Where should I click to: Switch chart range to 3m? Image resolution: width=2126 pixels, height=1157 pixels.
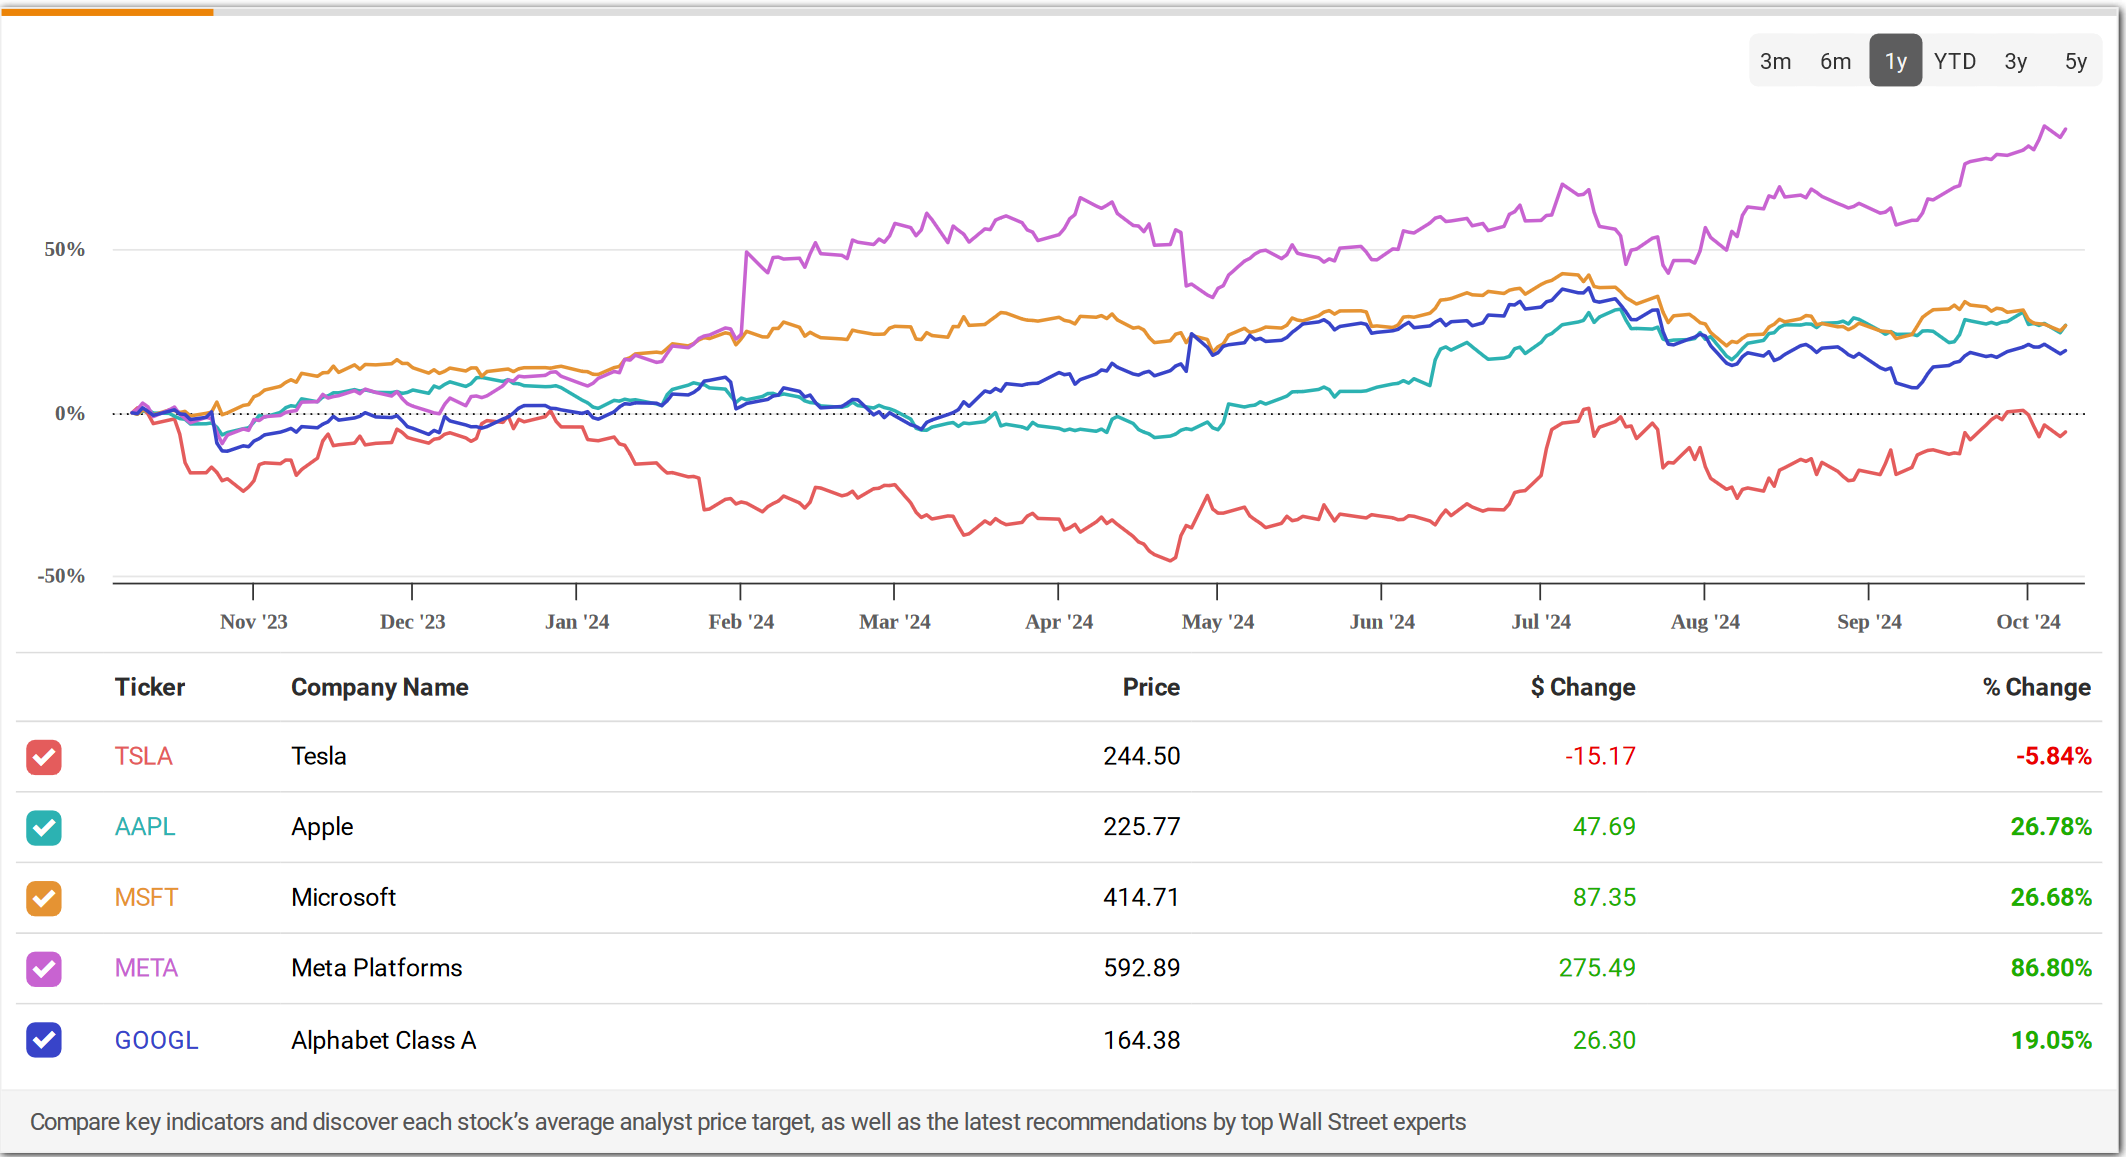click(x=1775, y=61)
